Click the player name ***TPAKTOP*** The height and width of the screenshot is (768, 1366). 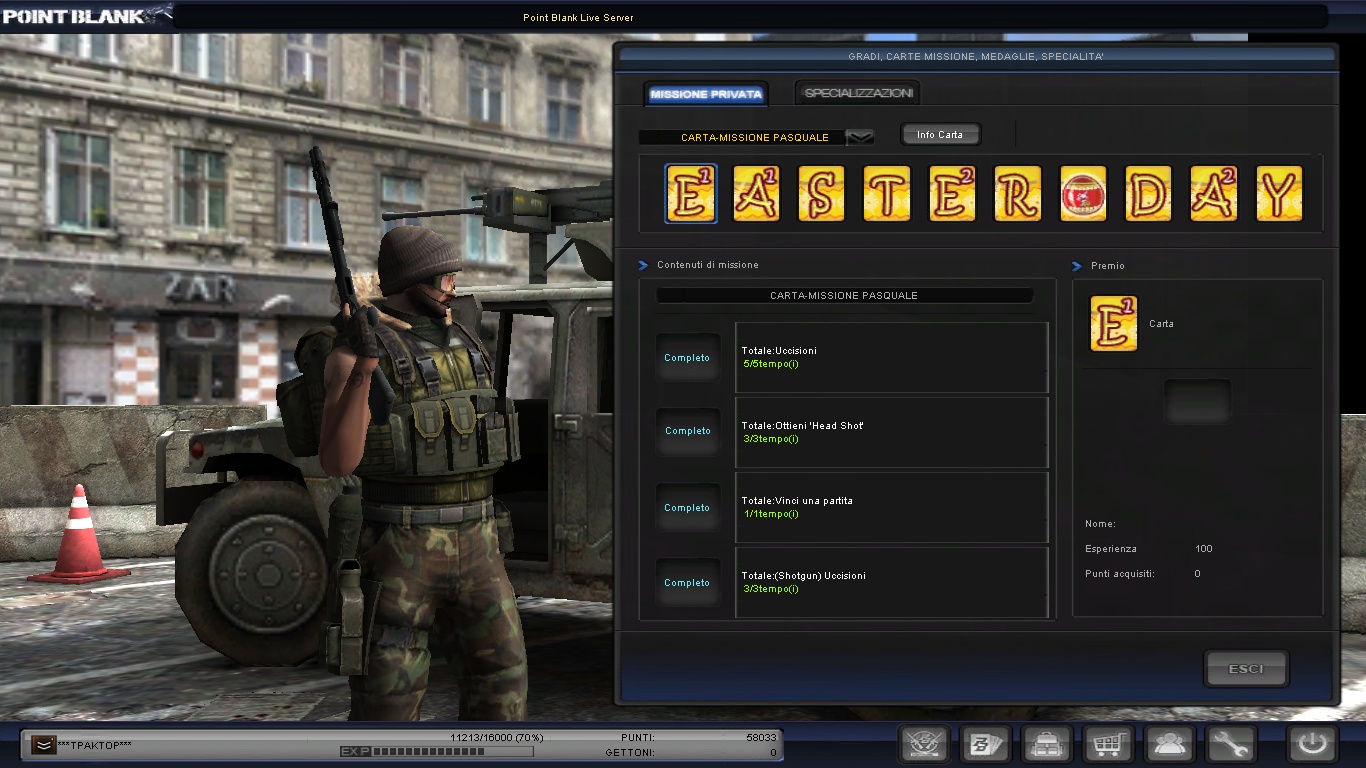pyautogui.click(x=95, y=746)
